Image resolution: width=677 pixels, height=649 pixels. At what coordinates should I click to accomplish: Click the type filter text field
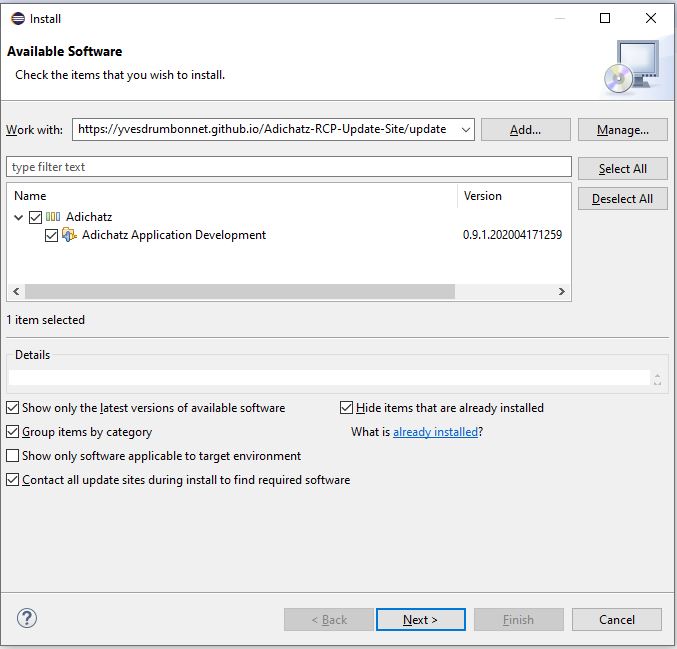coord(288,167)
